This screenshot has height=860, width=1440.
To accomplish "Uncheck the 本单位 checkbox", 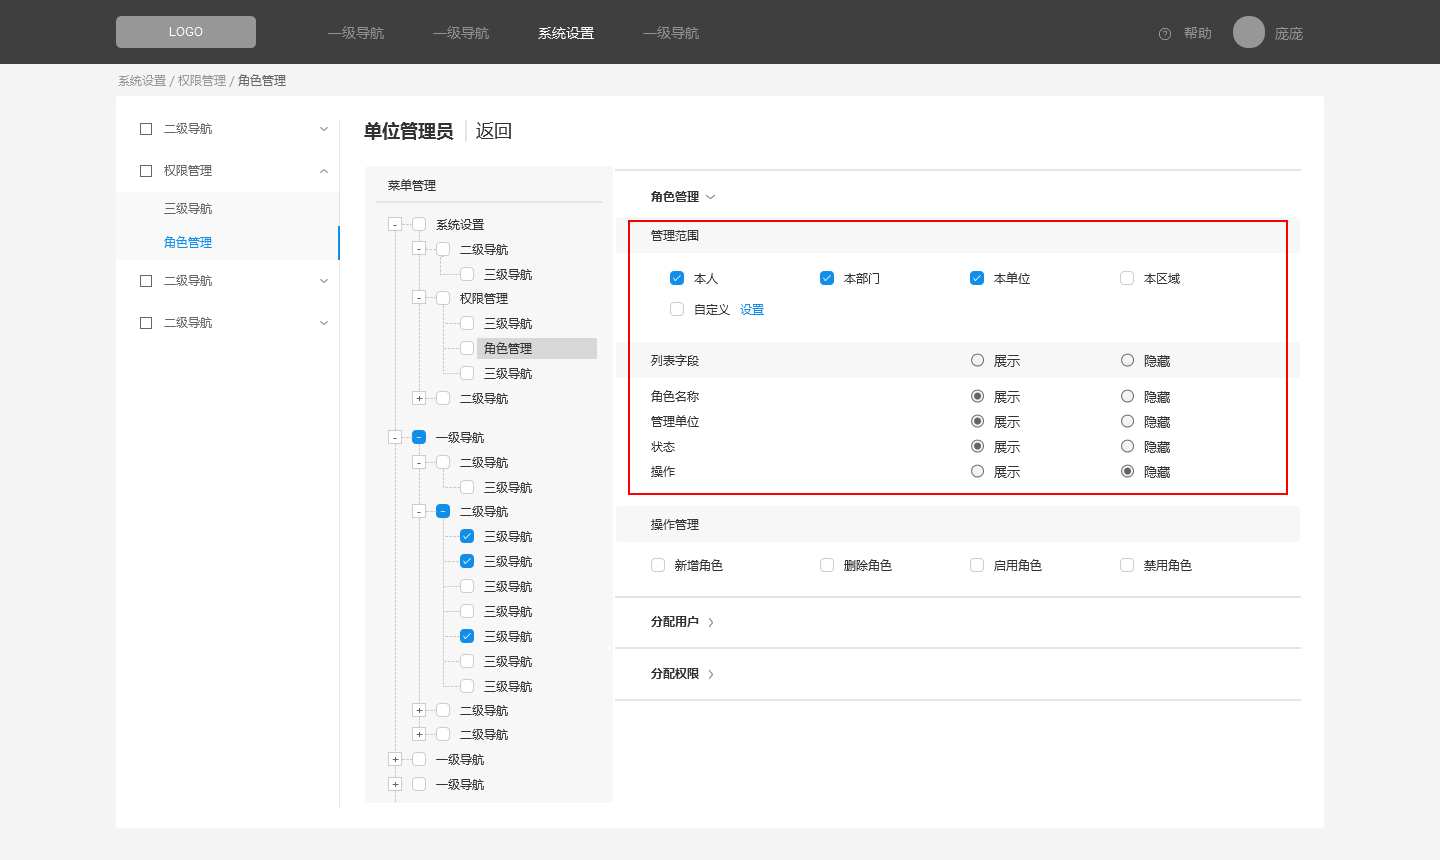I will [977, 278].
